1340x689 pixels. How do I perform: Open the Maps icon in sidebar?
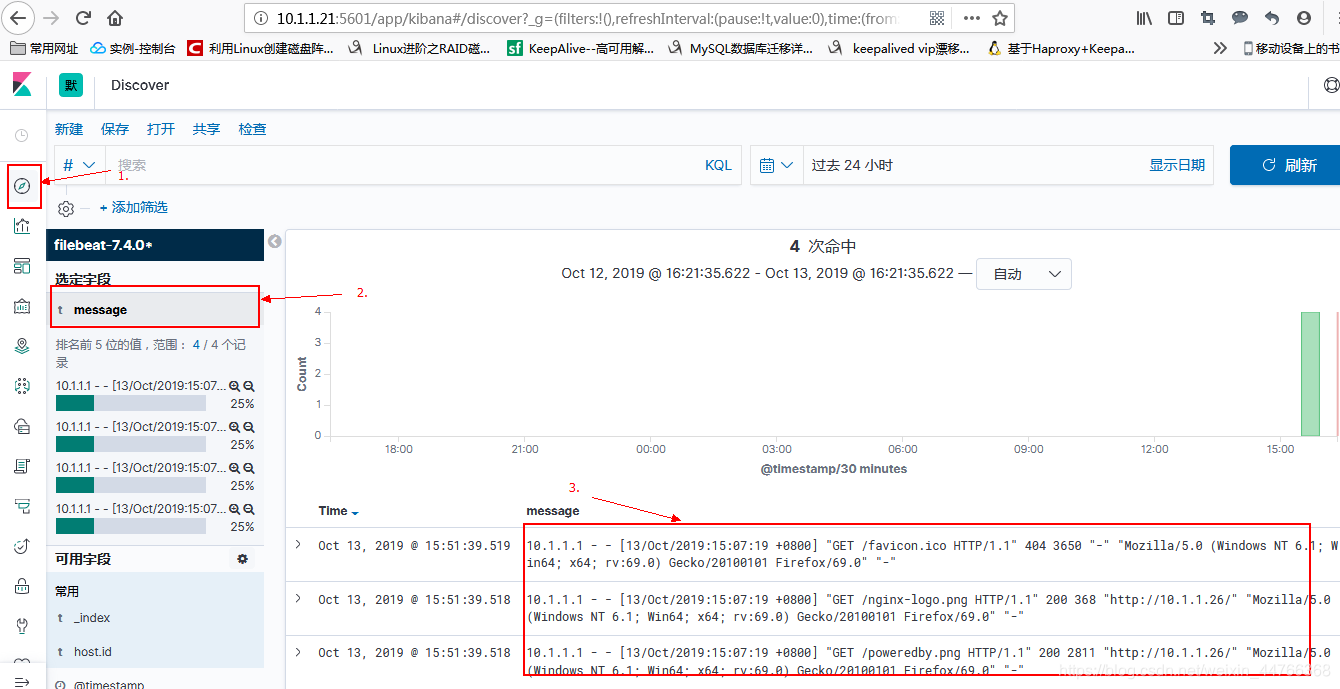(22, 346)
